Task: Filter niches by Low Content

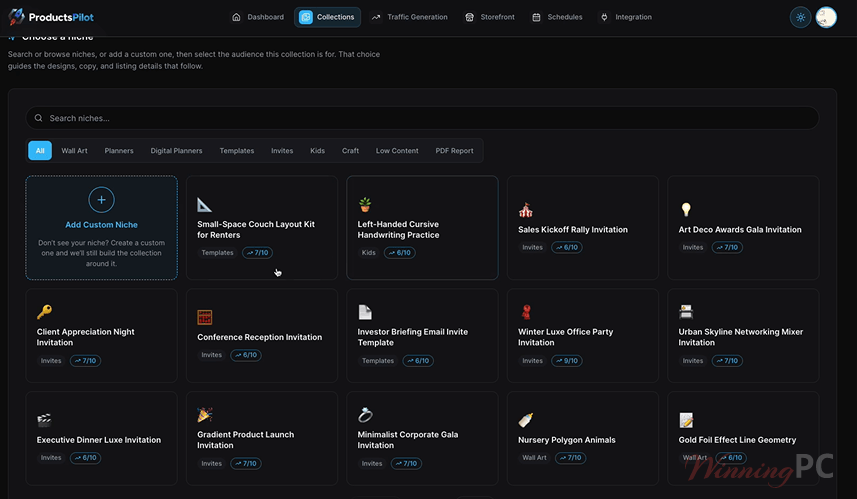Action: [397, 150]
